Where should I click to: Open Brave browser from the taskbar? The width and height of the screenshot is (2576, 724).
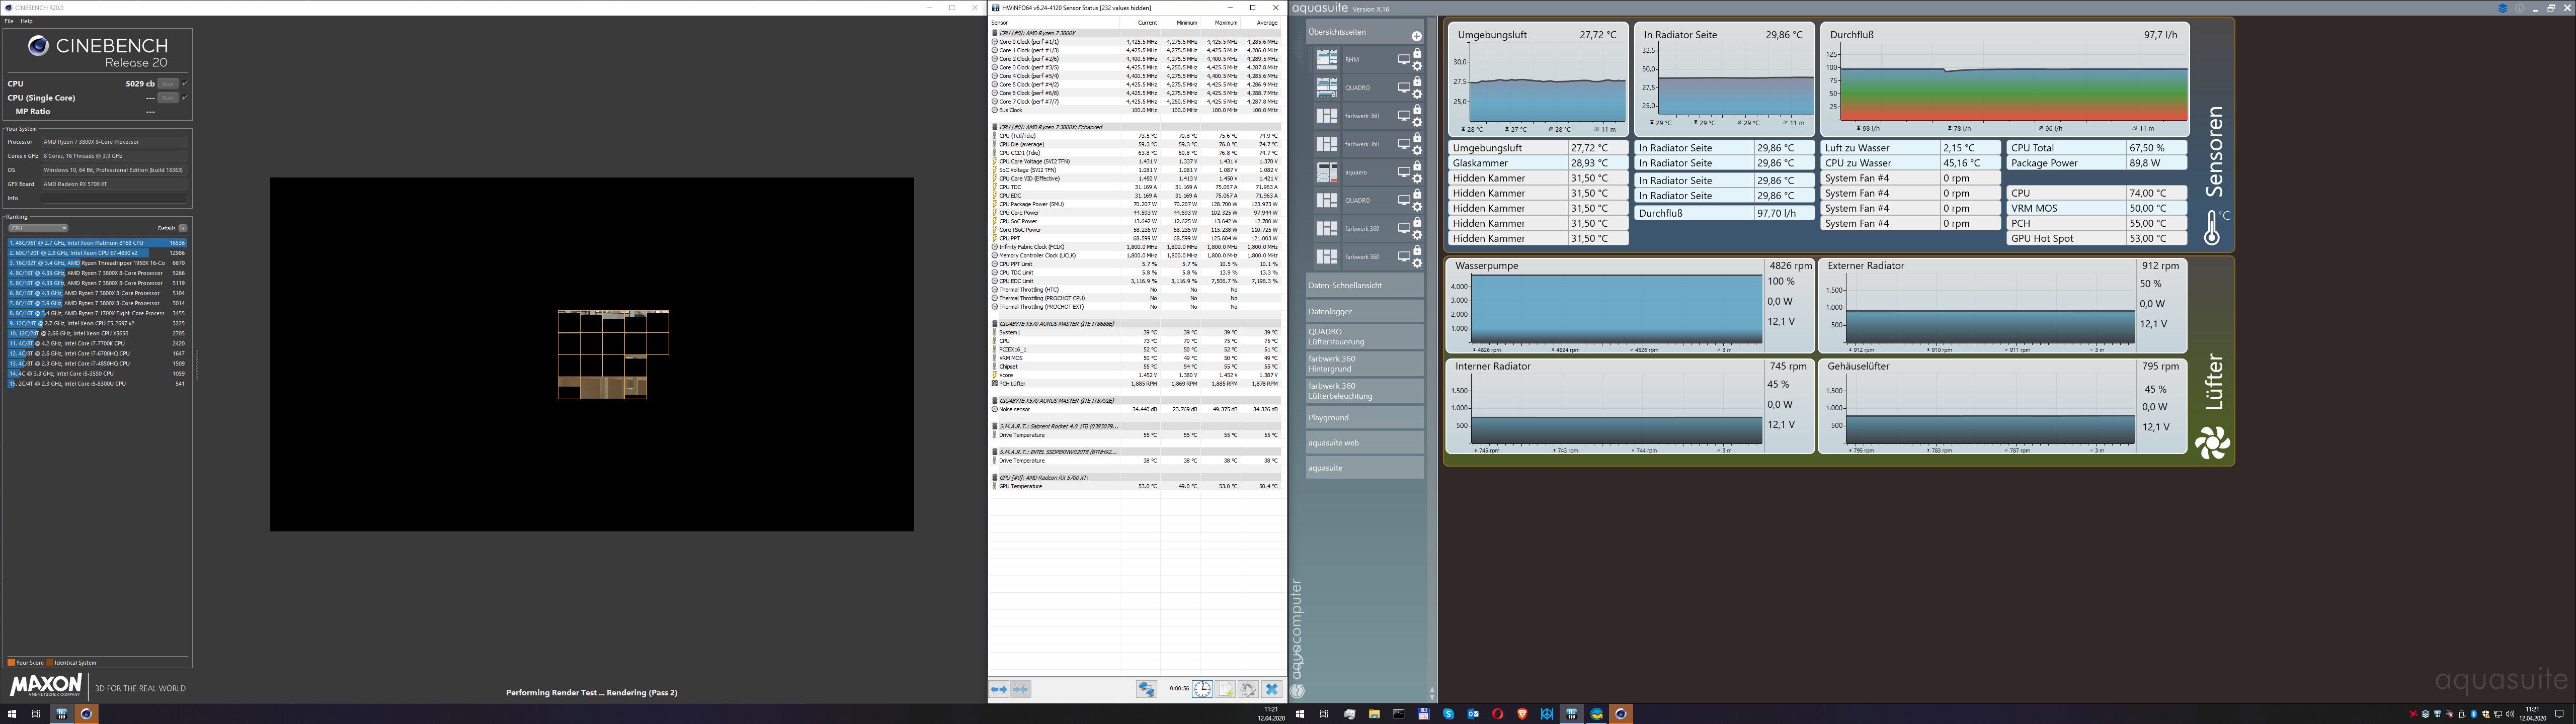point(1523,714)
